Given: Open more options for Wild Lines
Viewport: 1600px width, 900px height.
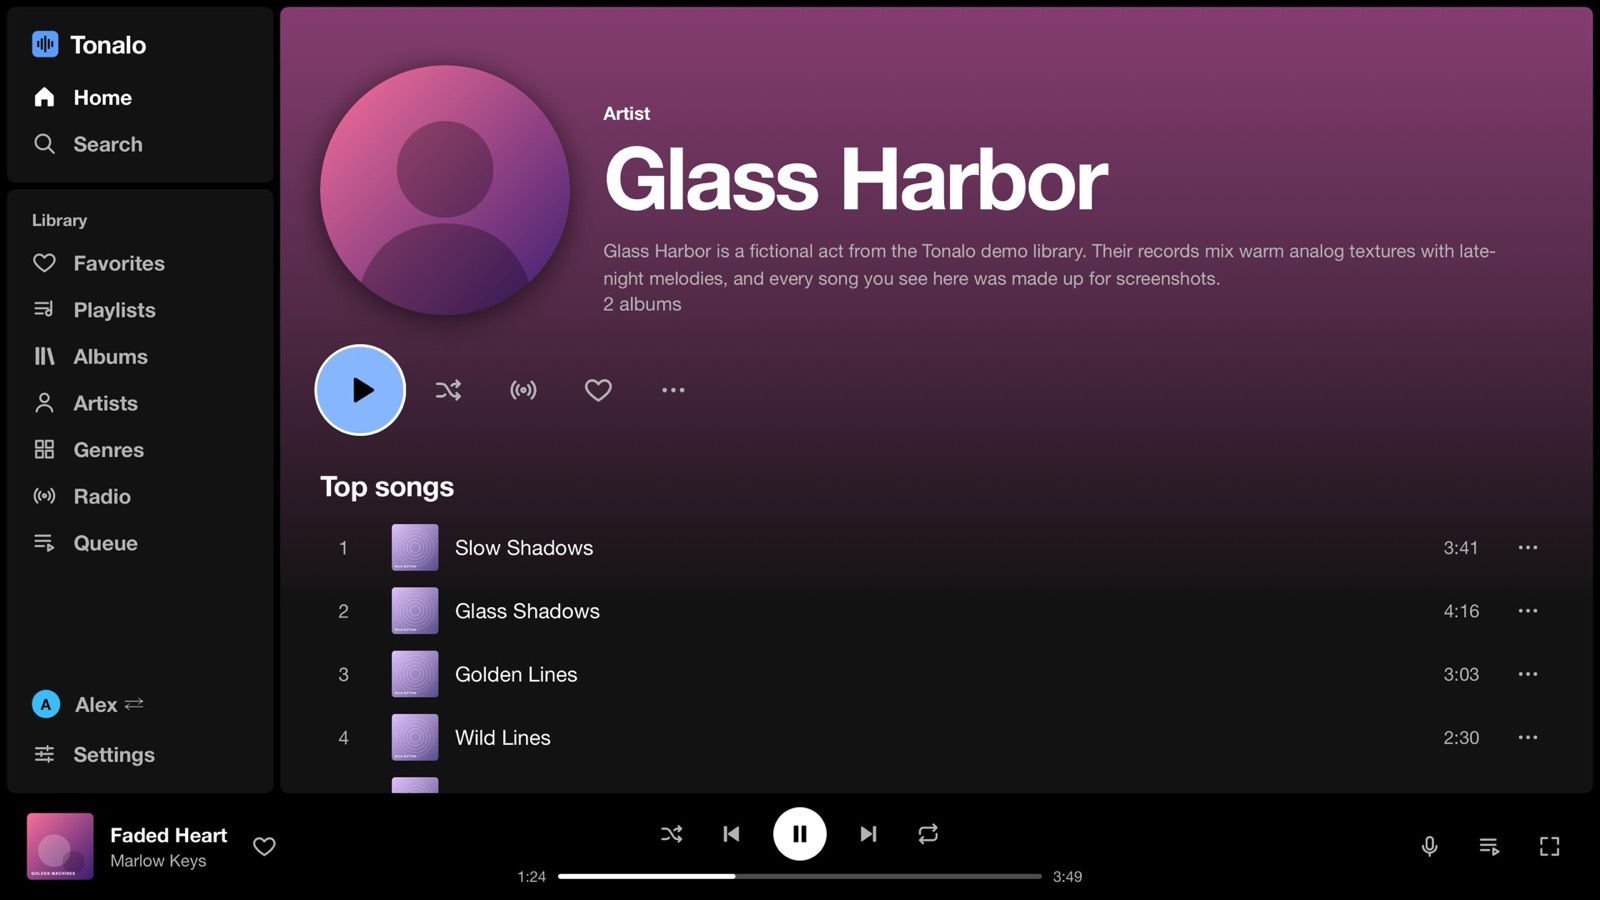Looking at the screenshot, I should point(1528,737).
